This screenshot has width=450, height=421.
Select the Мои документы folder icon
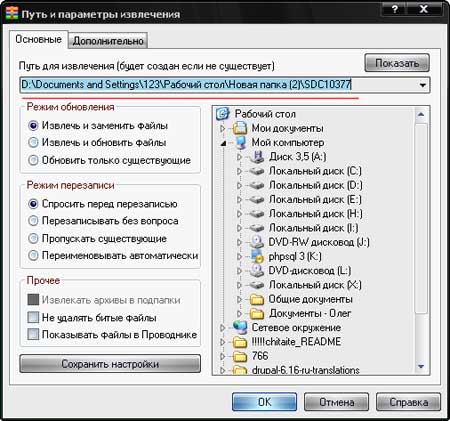240,128
